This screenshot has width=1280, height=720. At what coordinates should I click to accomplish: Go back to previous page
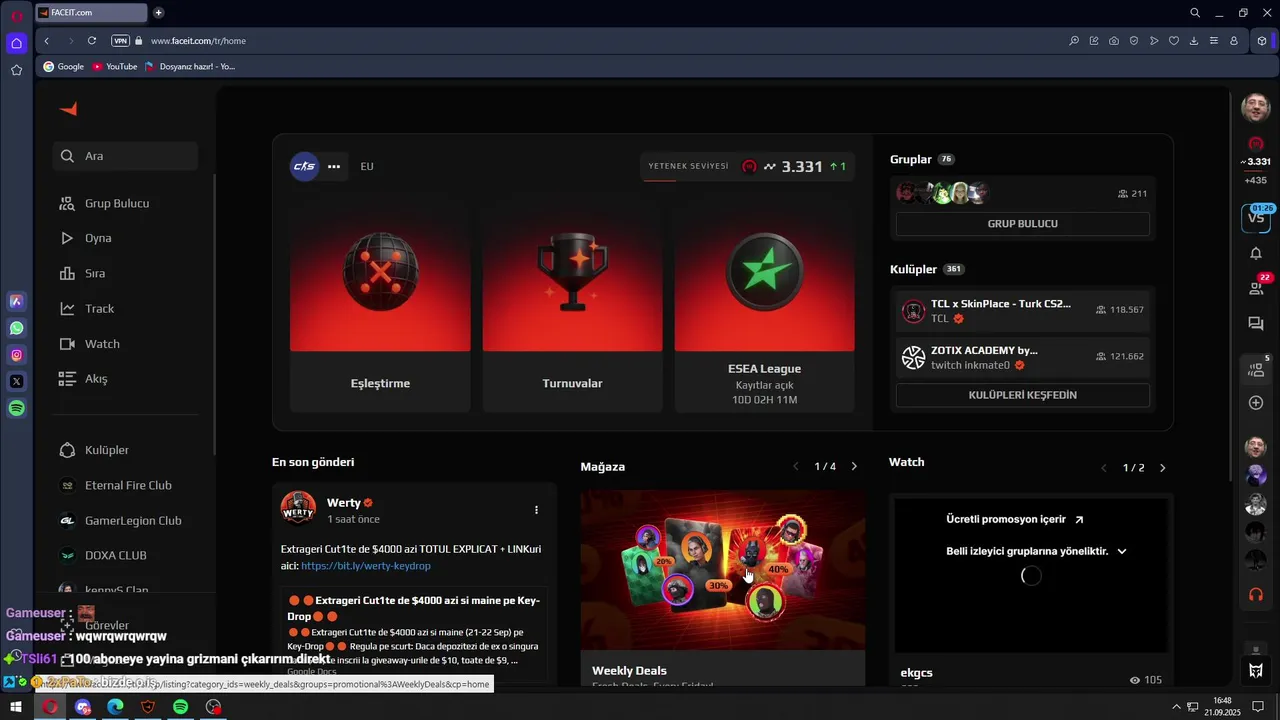coord(47,41)
